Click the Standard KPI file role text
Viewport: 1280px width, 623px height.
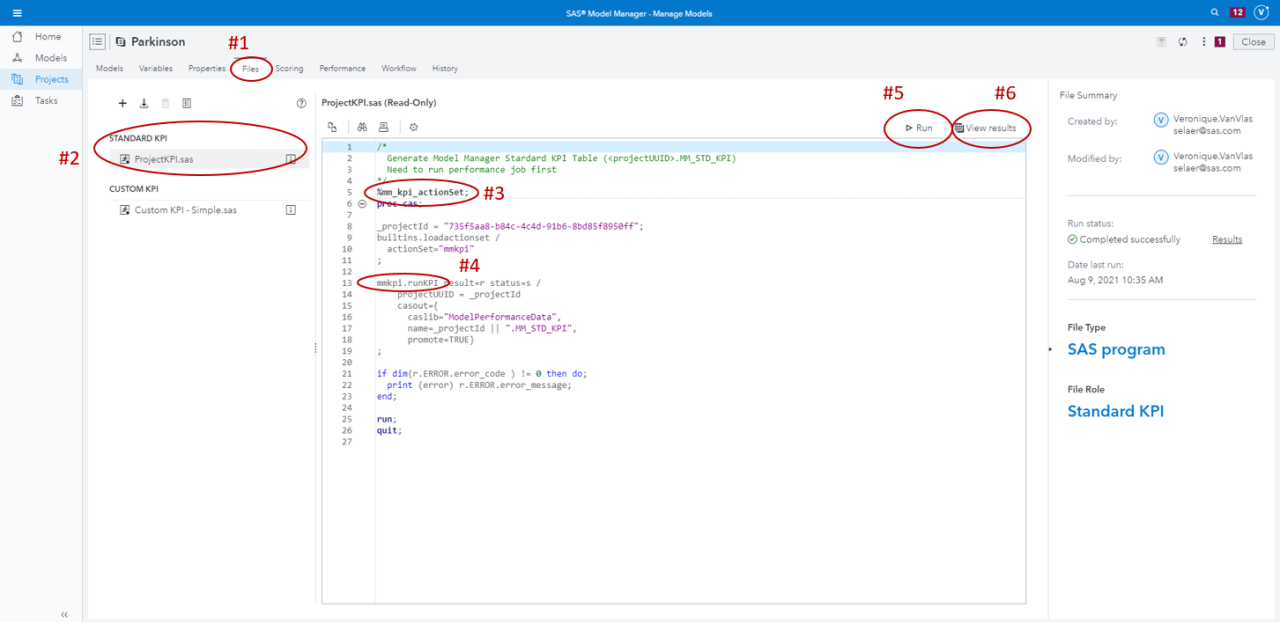point(1116,411)
